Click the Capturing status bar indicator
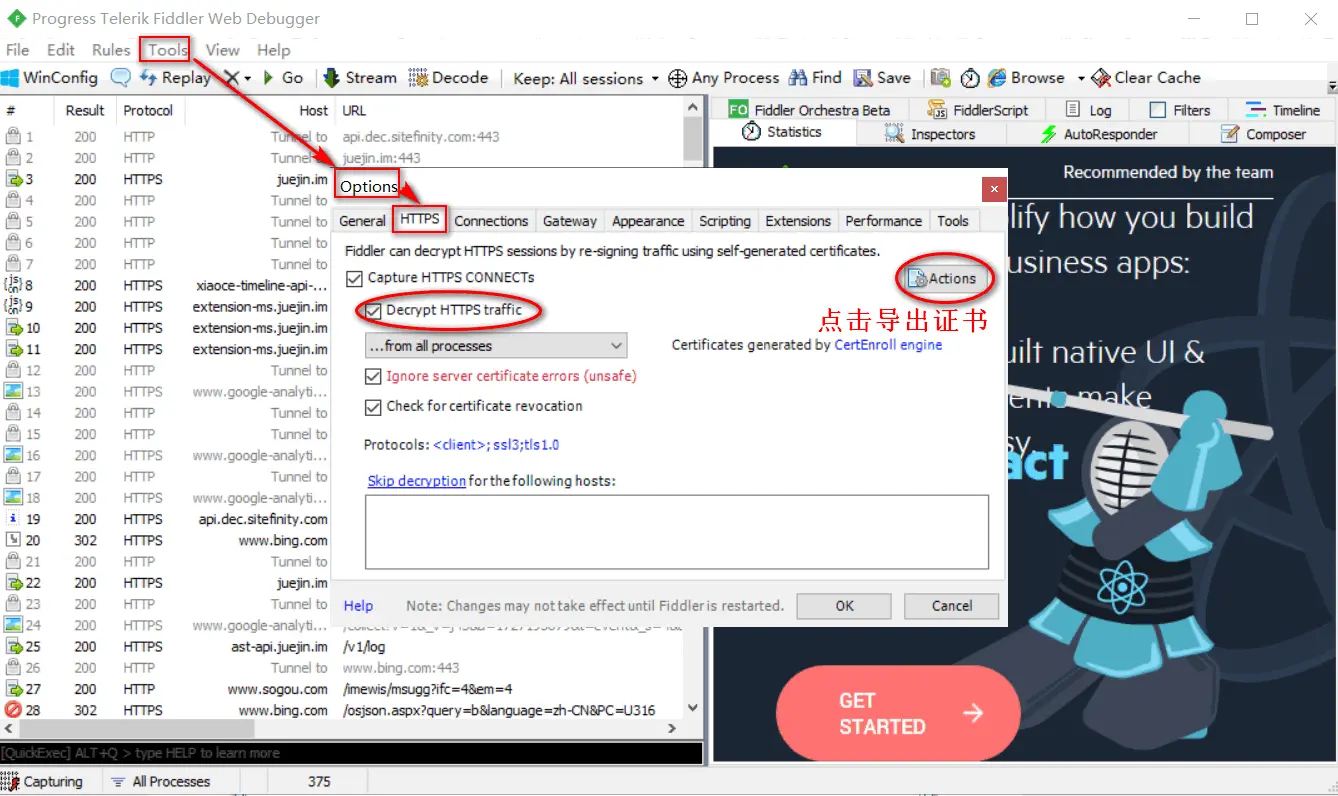 [x=44, y=782]
